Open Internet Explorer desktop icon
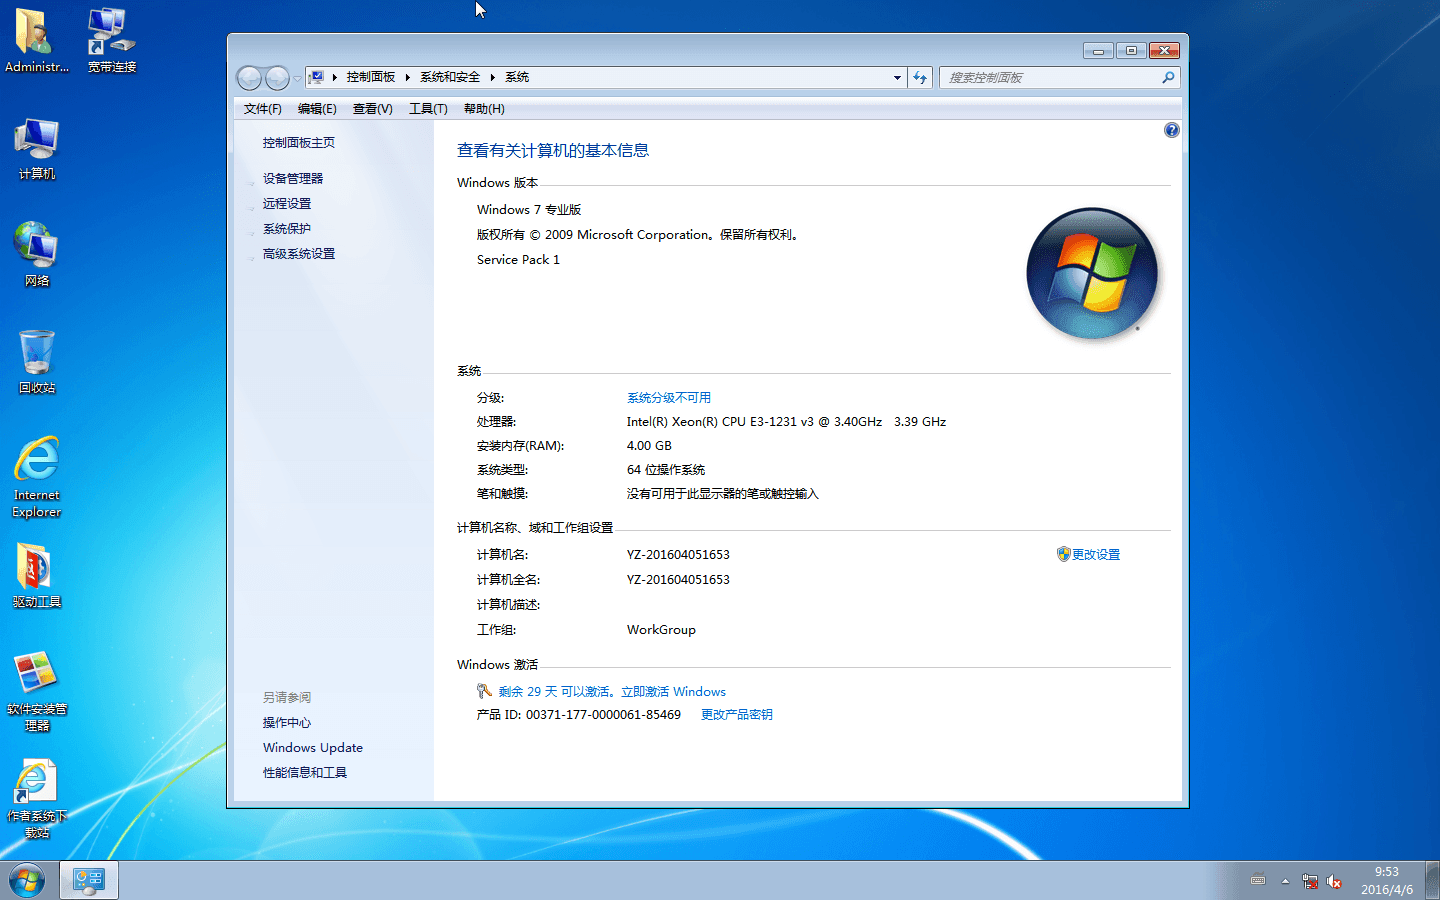Viewport: 1440px width, 900px height. tap(37, 476)
